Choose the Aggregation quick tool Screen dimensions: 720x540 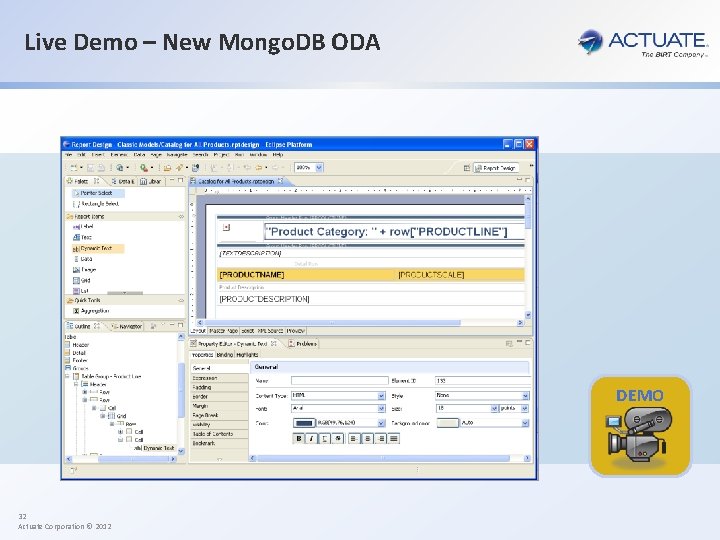pos(91,311)
